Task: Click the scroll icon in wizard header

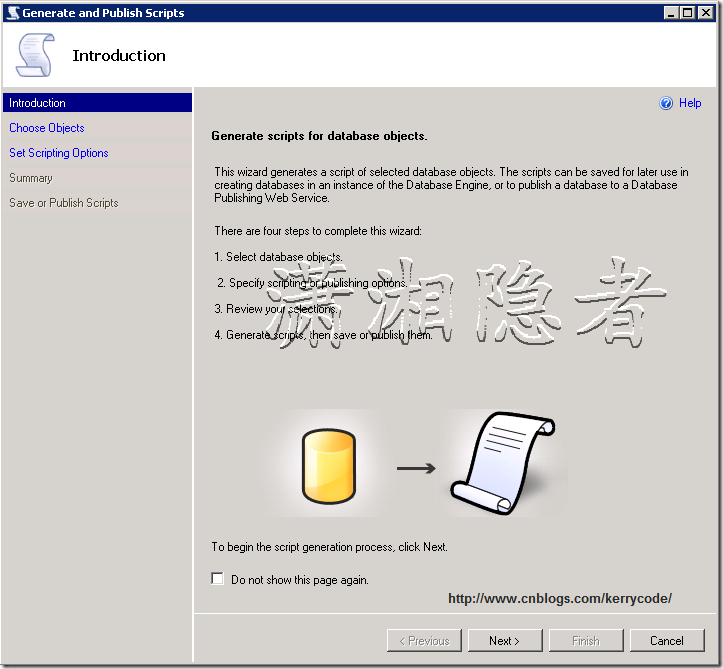Action: [35, 56]
